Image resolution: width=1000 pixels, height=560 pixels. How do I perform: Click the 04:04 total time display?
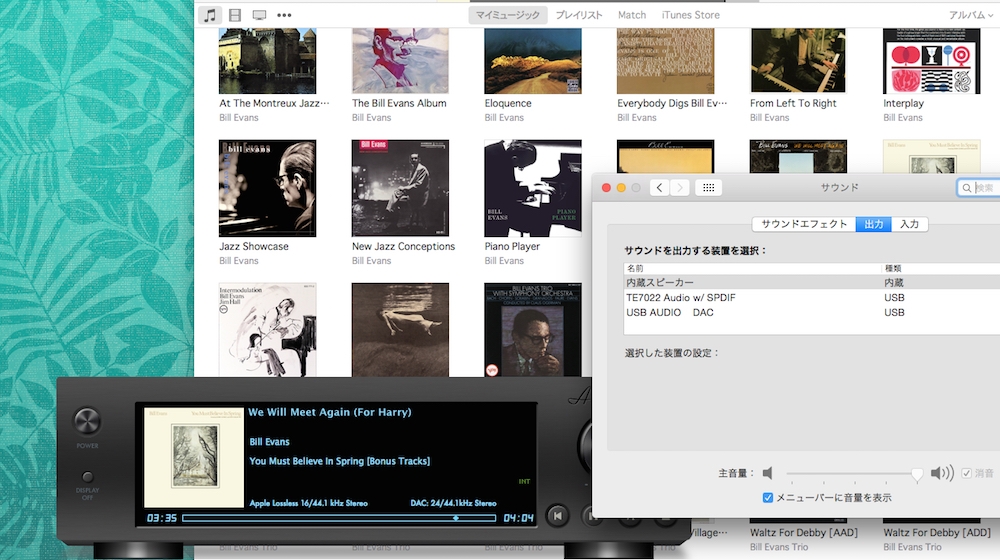coord(518,518)
